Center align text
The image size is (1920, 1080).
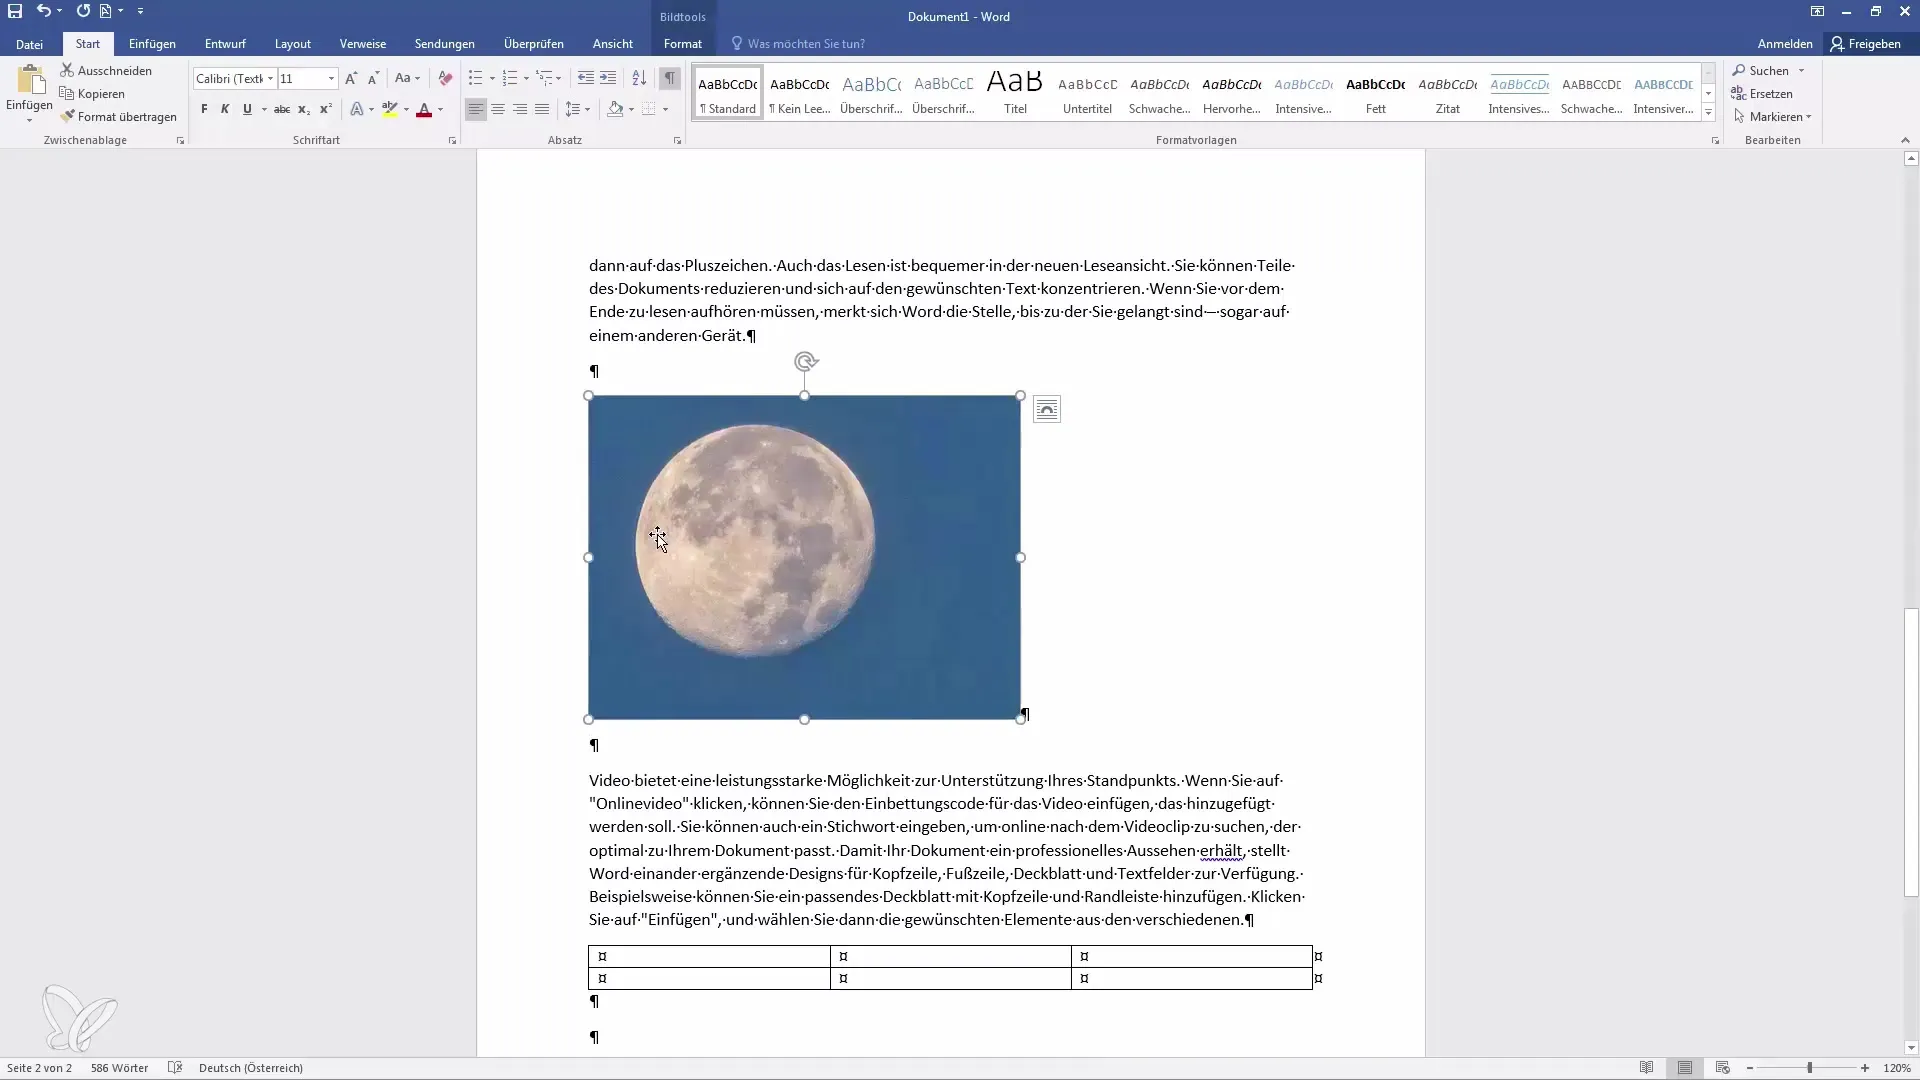pyautogui.click(x=498, y=109)
